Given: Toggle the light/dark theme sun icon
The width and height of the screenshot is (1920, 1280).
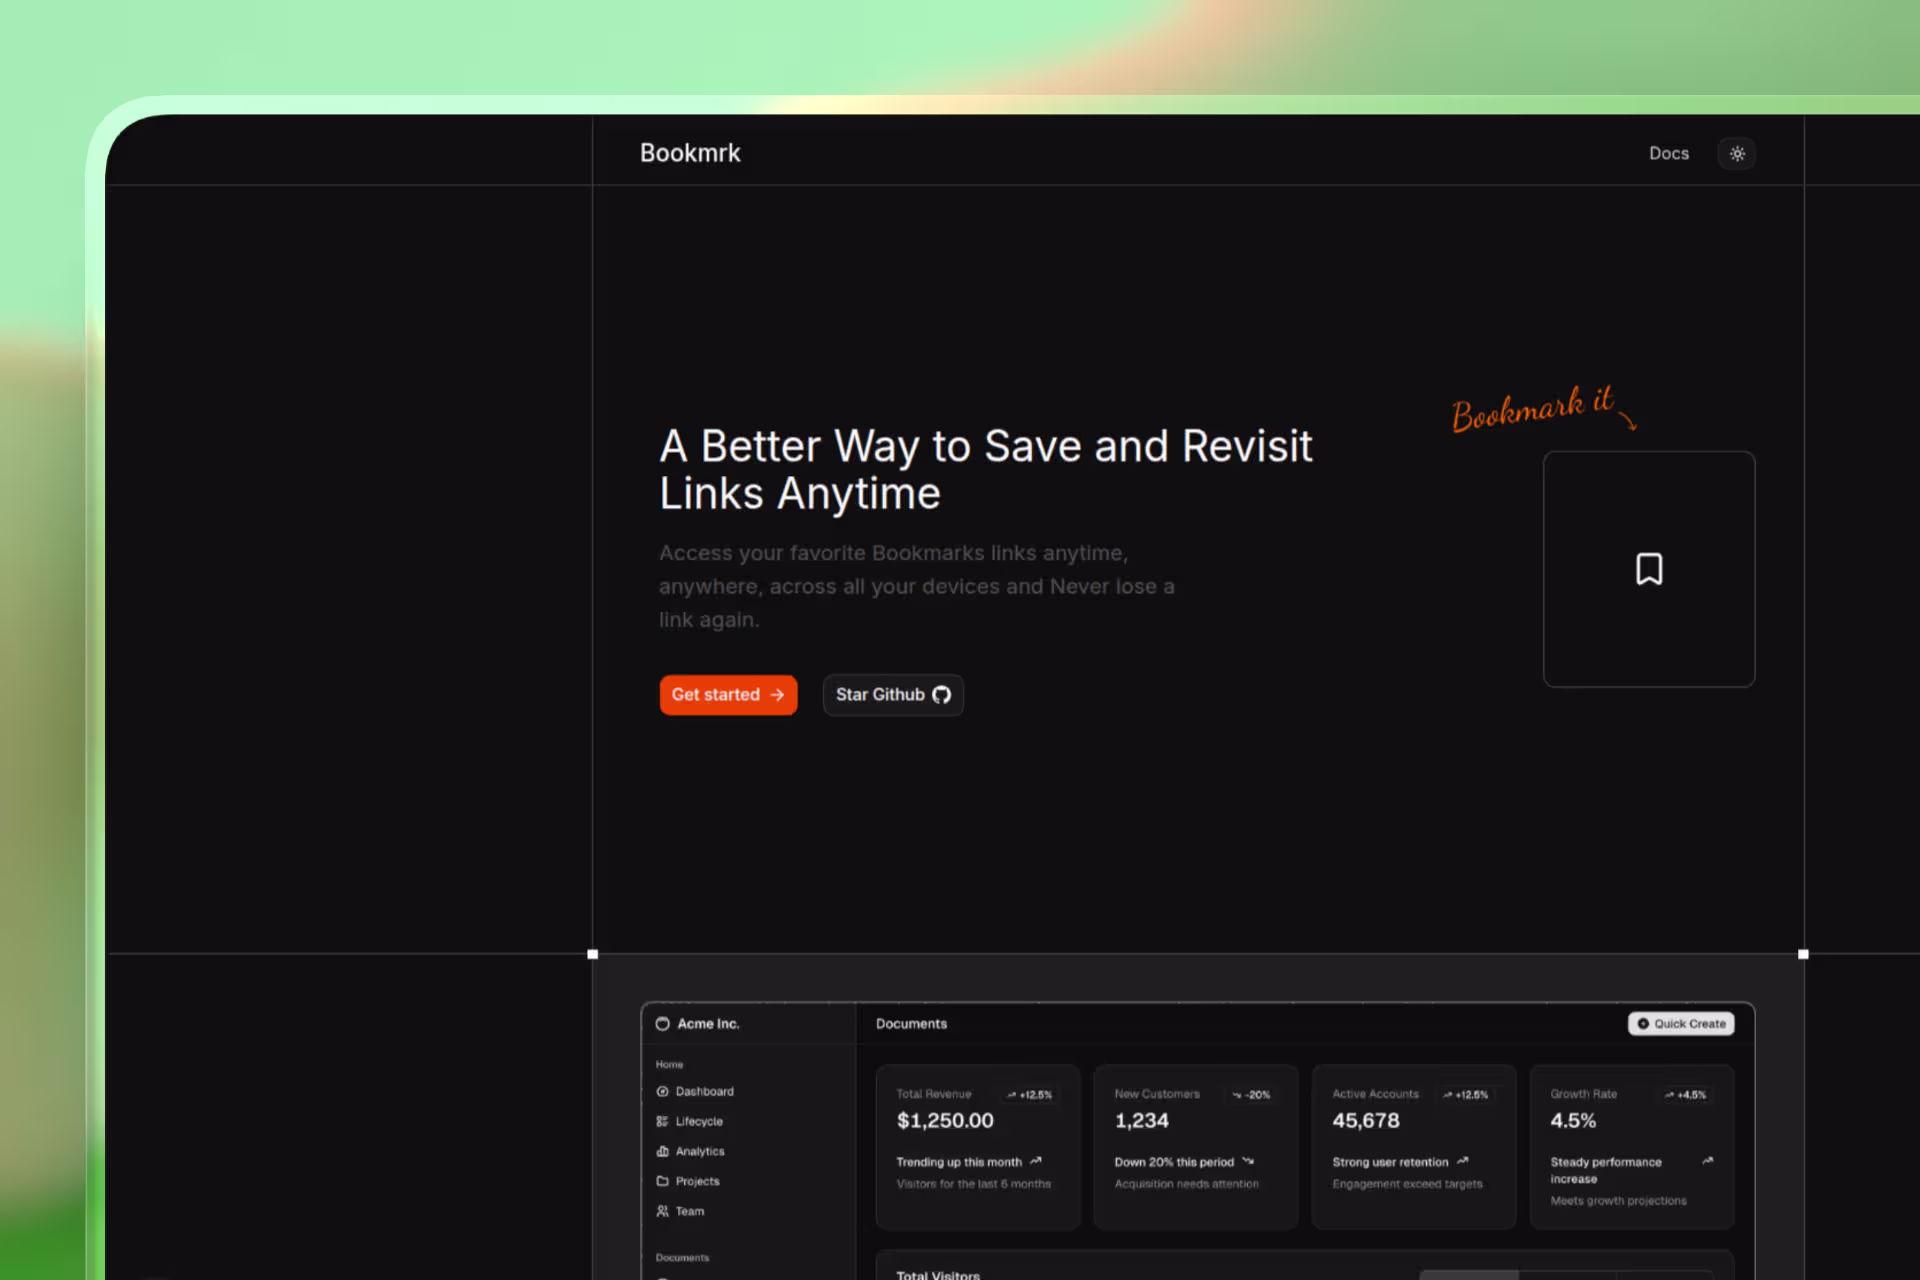Looking at the screenshot, I should [x=1737, y=154].
